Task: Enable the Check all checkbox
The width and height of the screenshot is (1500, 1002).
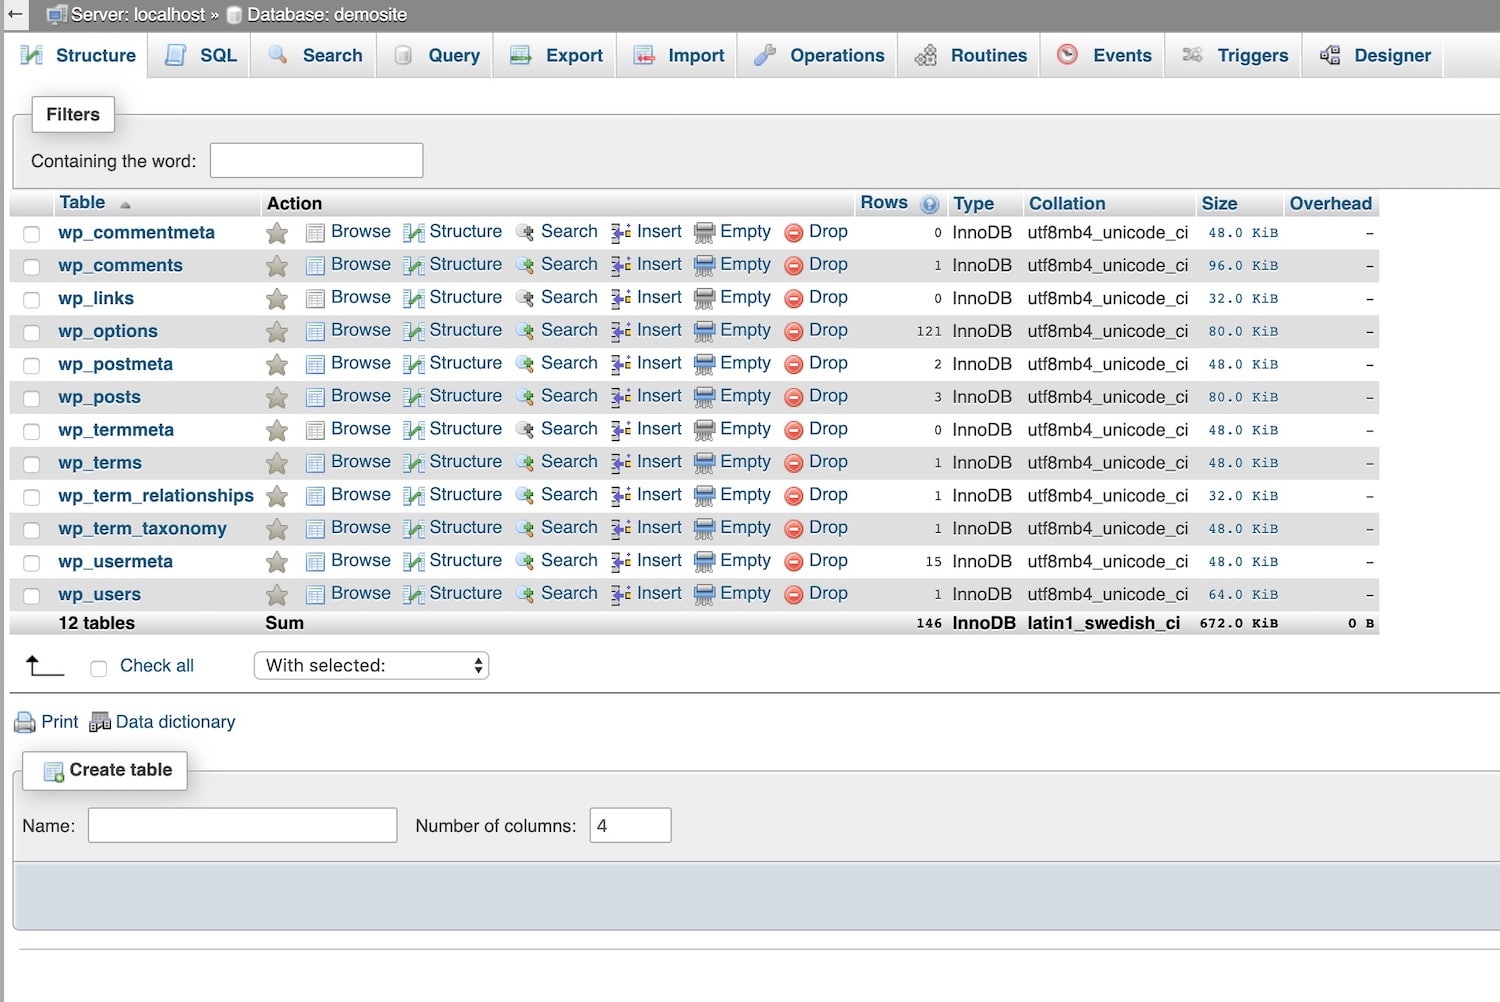Action: 98,666
